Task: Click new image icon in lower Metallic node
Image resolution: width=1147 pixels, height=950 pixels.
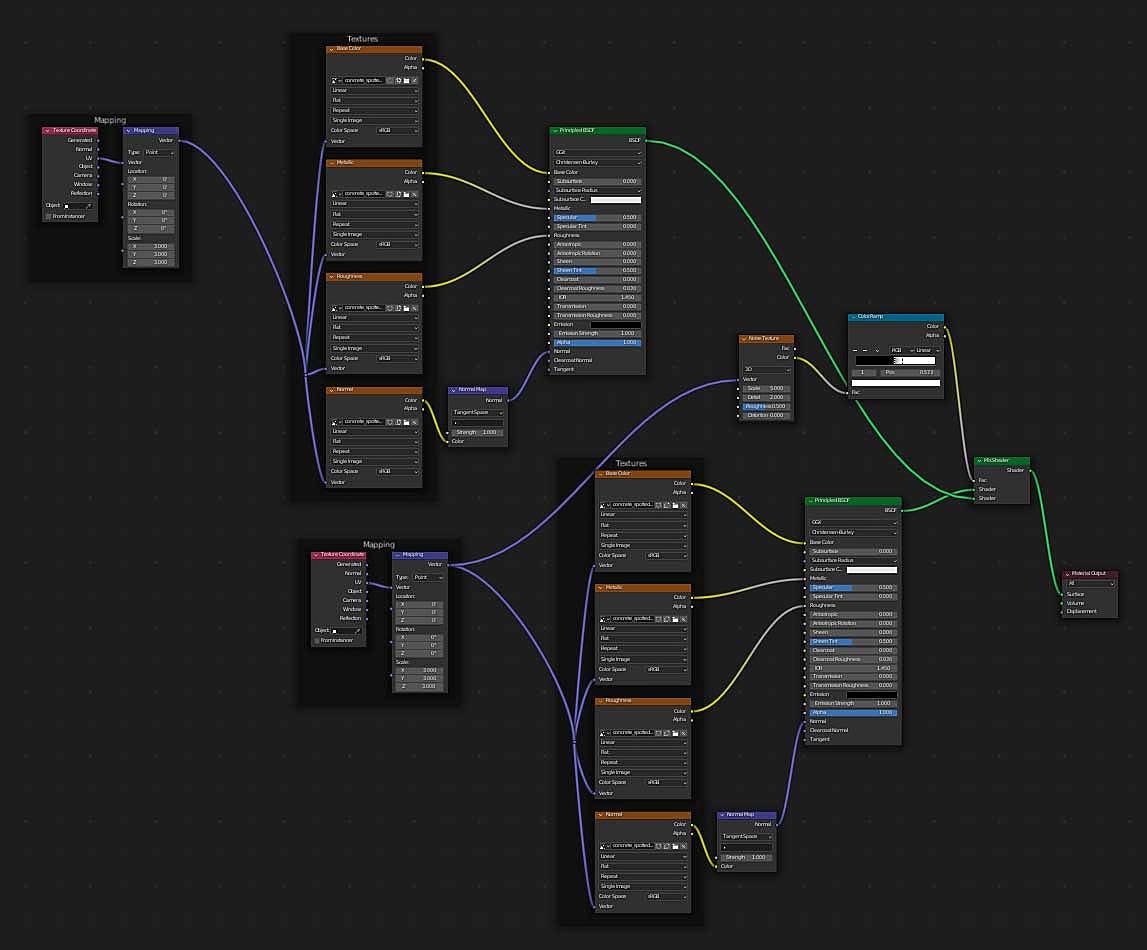Action: [x=667, y=619]
